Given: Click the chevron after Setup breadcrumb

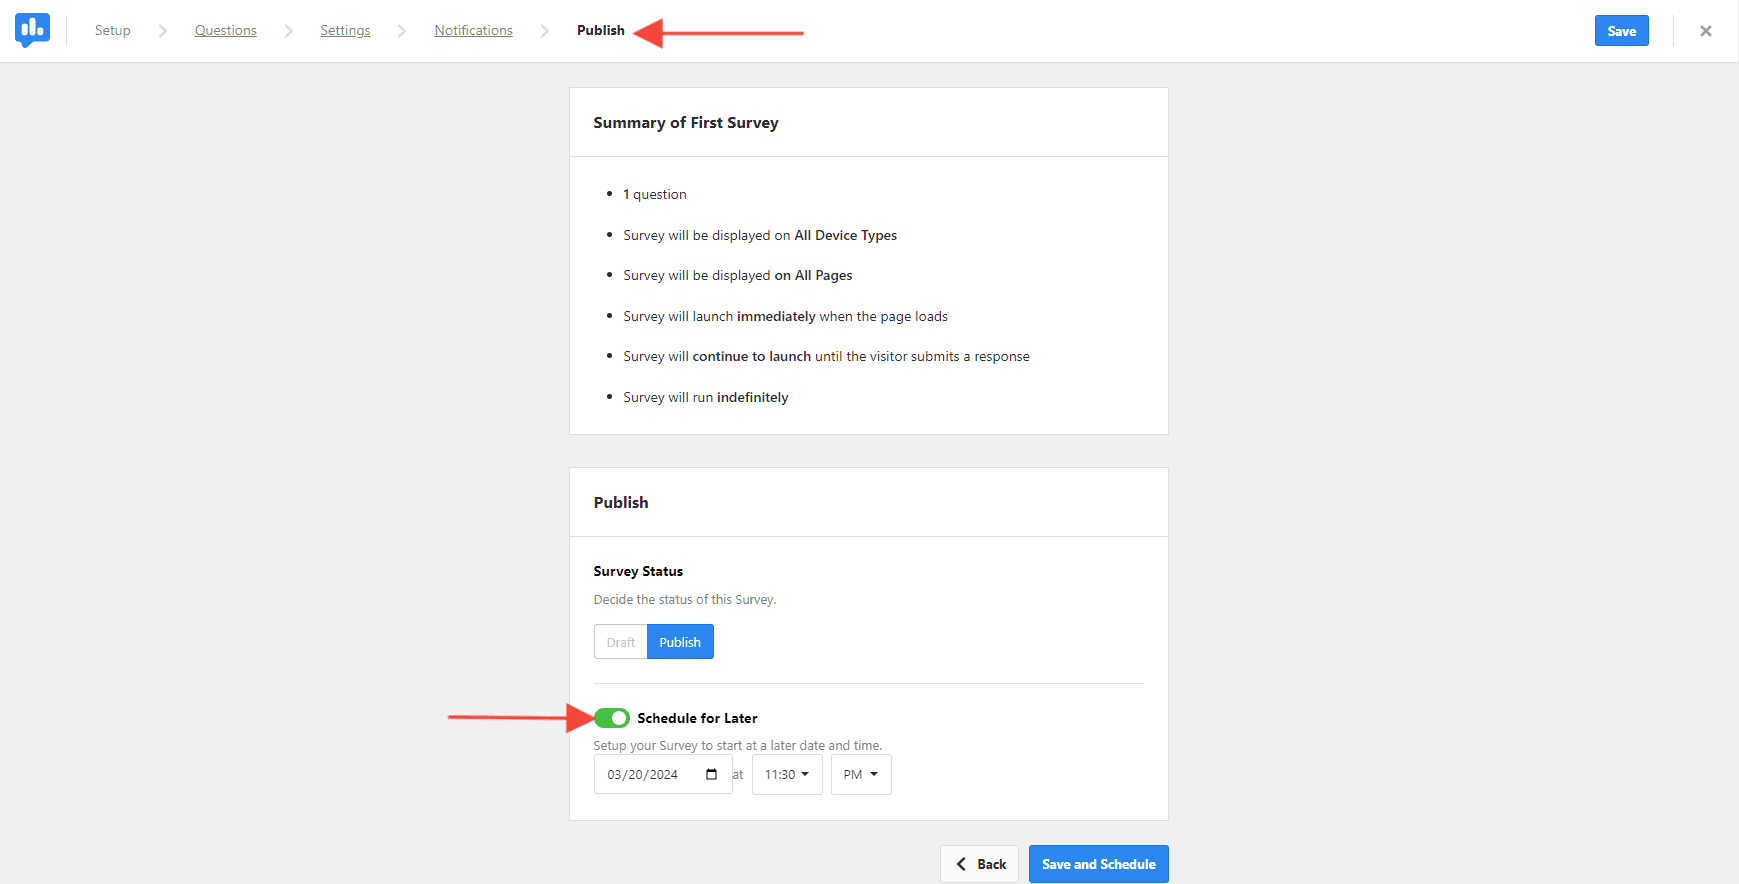Looking at the screenshot, I should click(x=163, y=31).
